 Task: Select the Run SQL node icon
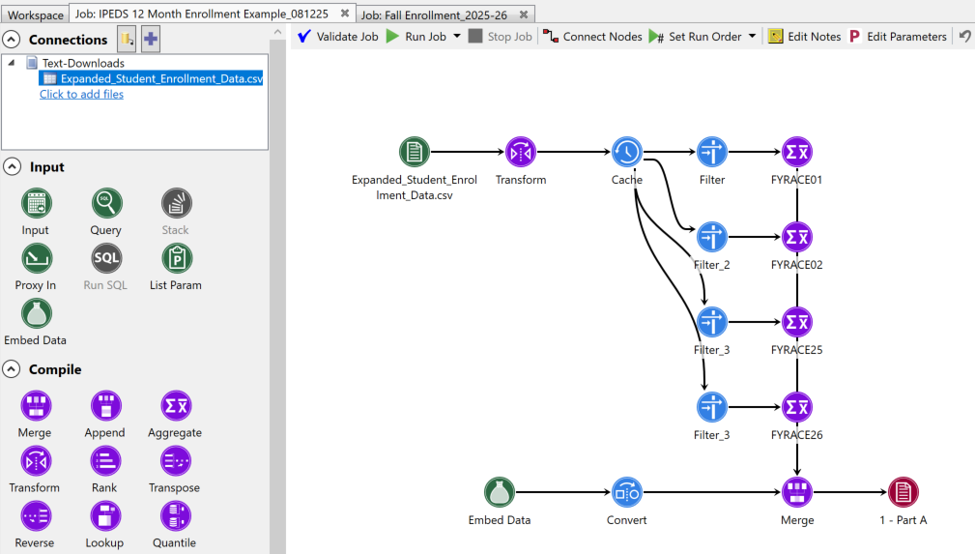(x=106, y=259)
